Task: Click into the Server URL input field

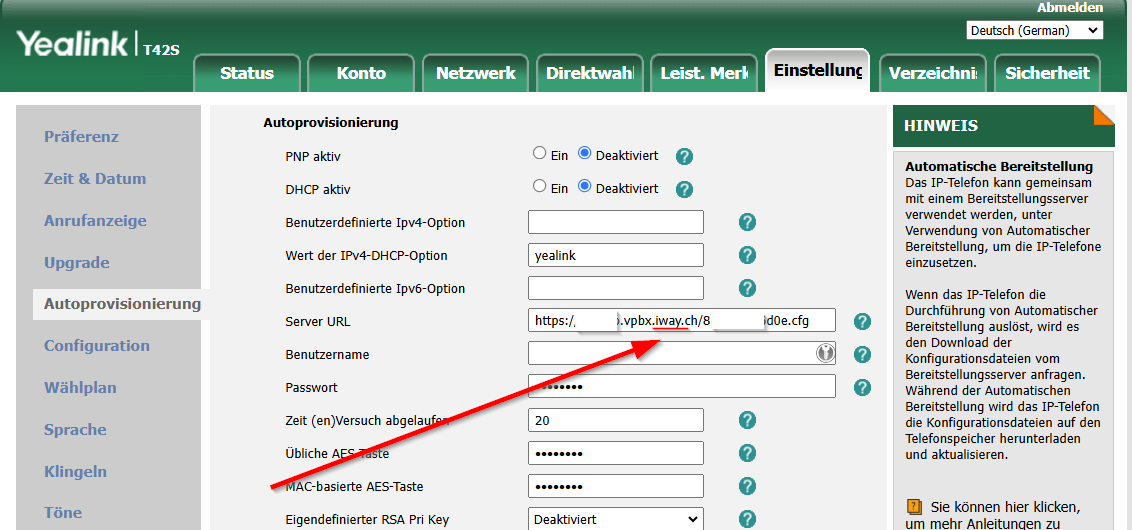Action: click(682, 320)
